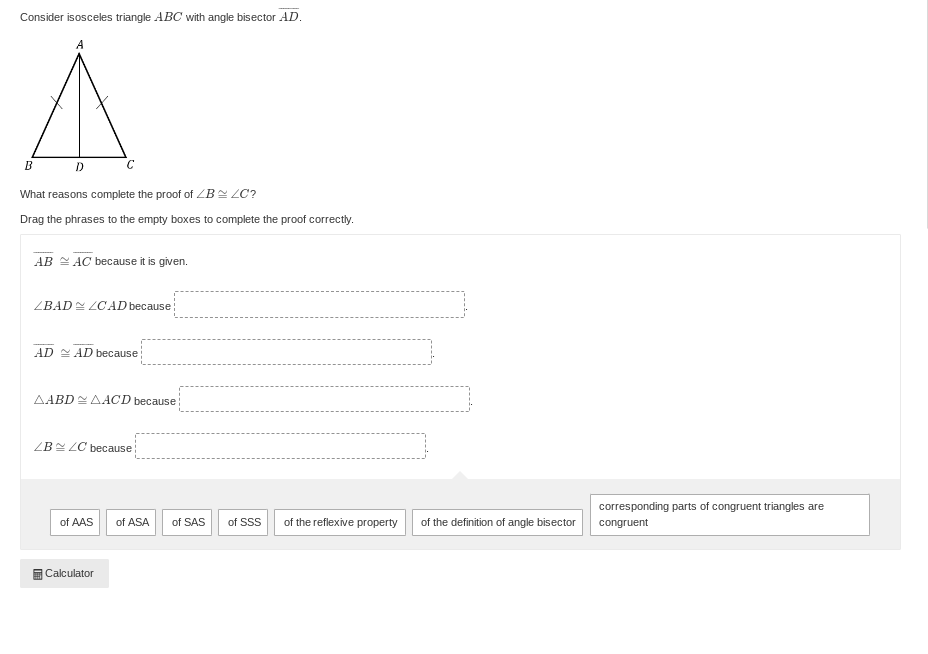928x654 pixels.
Task: Click the "because it is given" statement
Action: pos(141,262)
